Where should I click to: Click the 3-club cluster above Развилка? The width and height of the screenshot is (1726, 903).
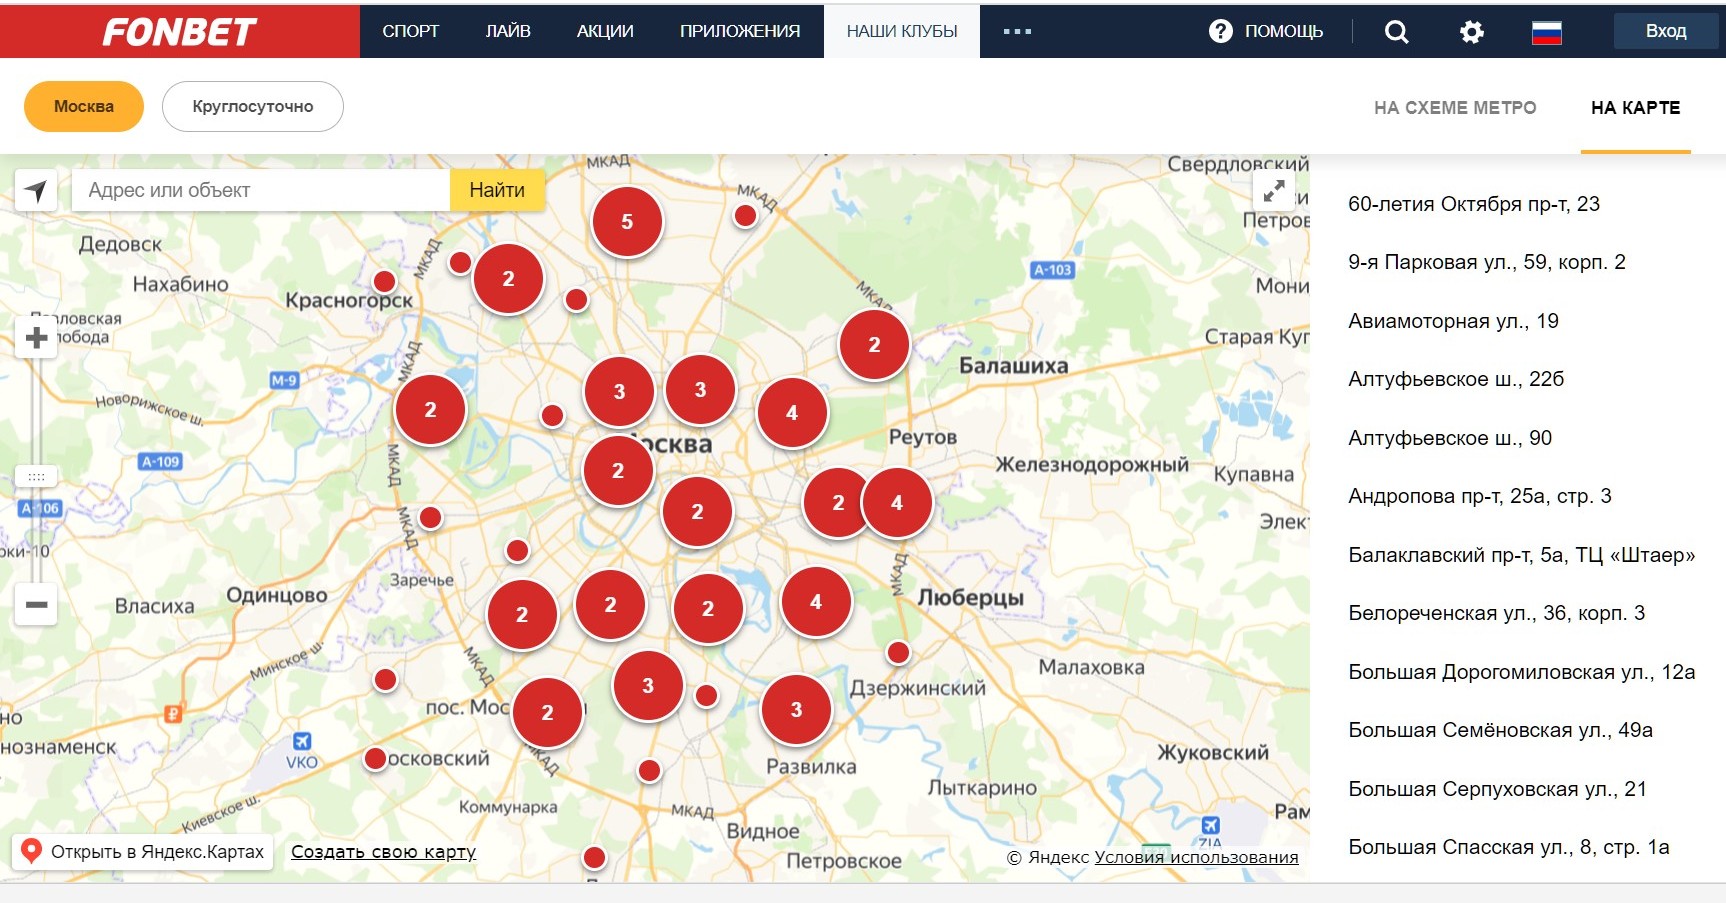click(796, 710)
